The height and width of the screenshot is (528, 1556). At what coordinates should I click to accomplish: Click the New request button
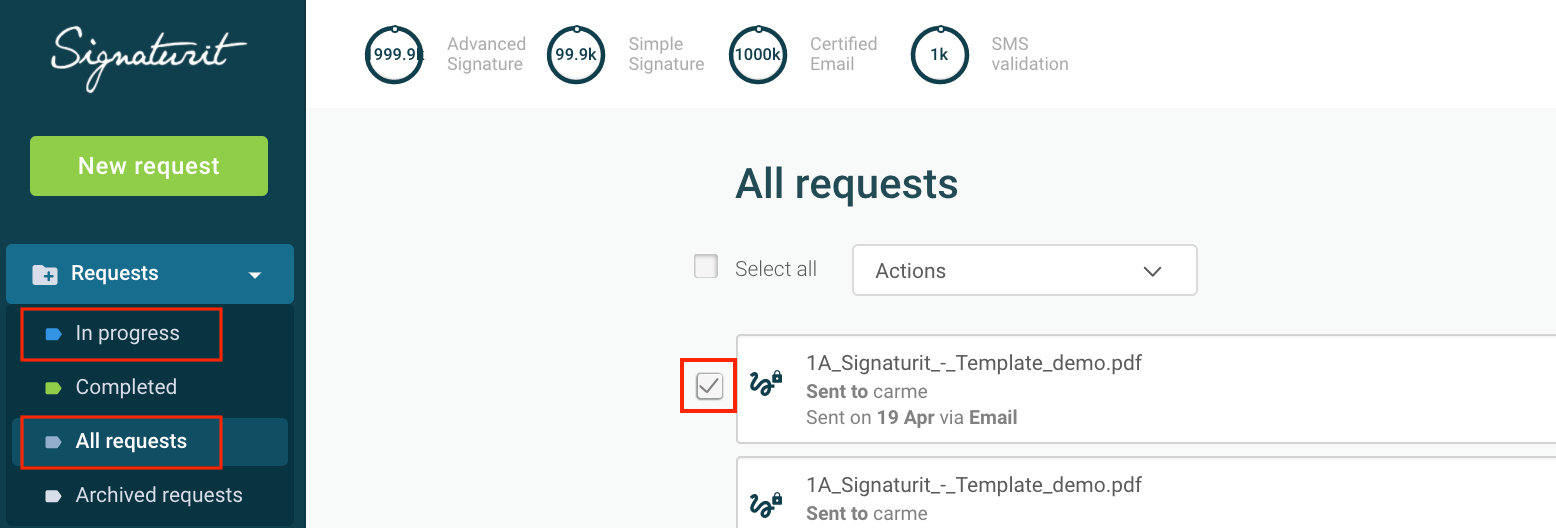click(x=149, y=166)
